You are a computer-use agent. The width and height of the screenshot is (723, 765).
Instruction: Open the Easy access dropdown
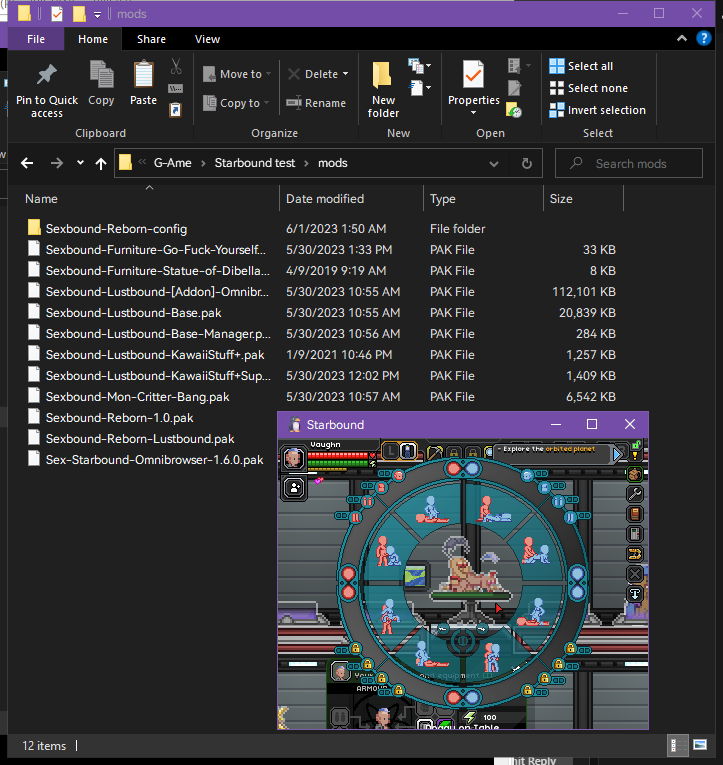420,88
